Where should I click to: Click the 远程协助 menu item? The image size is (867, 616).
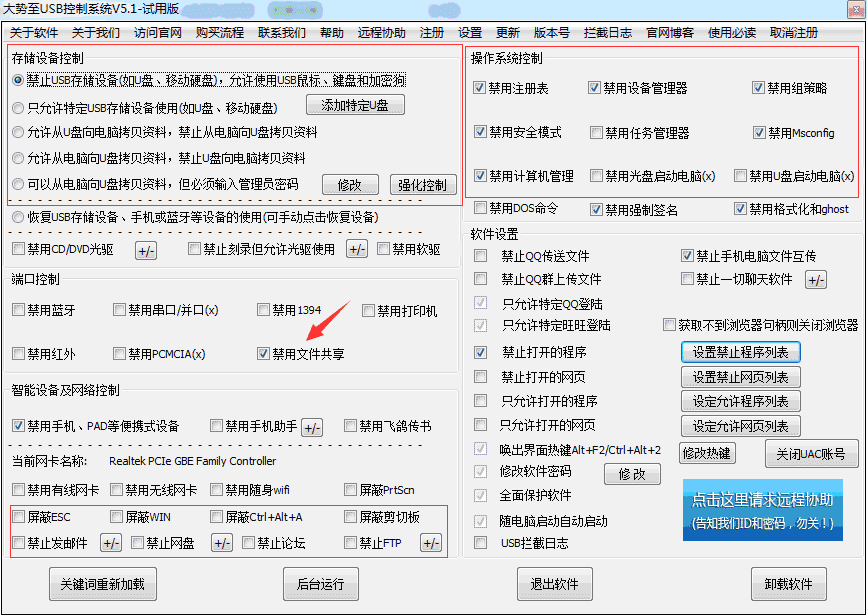[382, 33]
